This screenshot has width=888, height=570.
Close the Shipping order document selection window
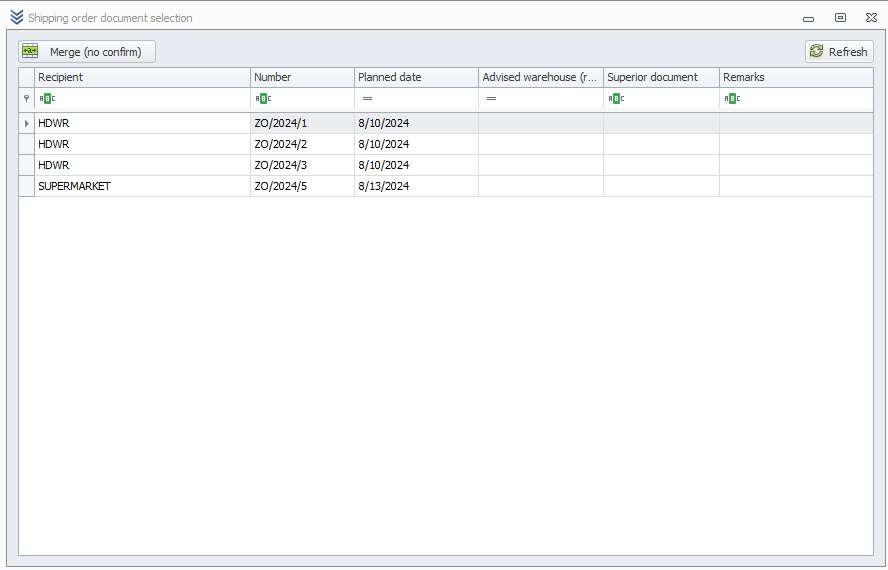click(x=872, y=18)
